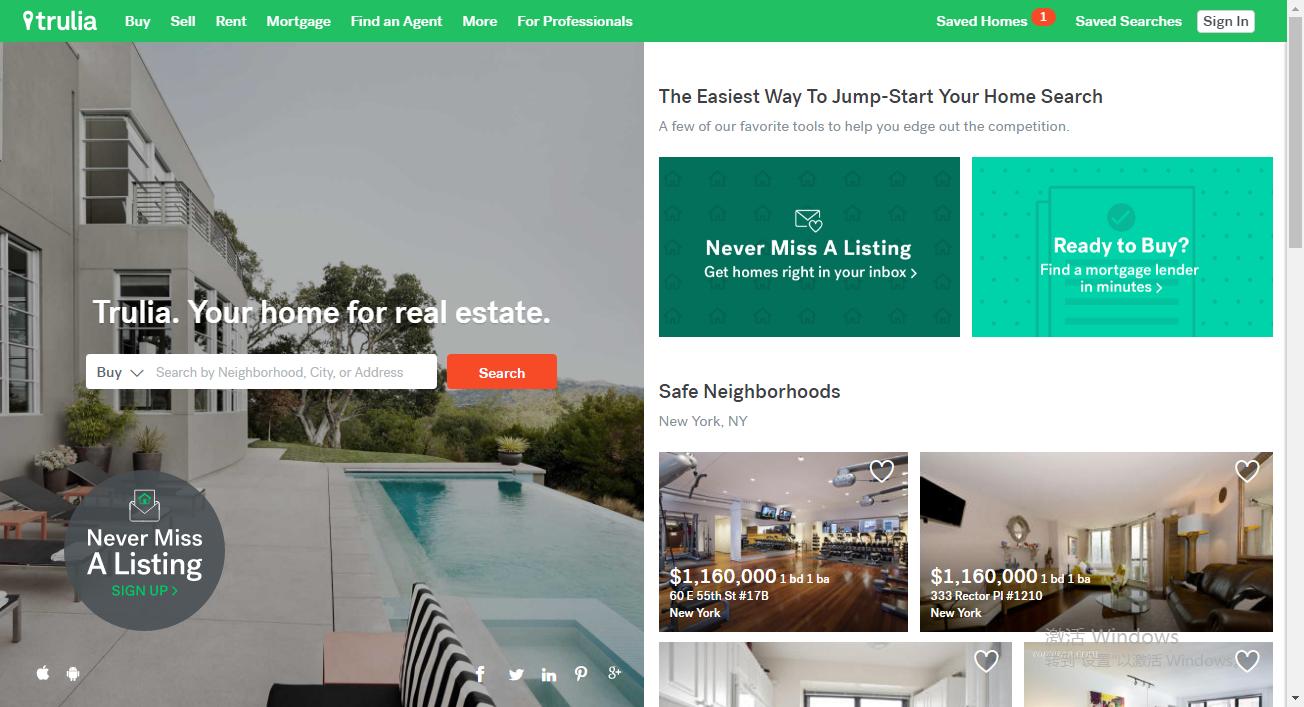Screen dimensions: 1304x707
Task: Open the LinkedIn icon
Action: point(549,674)
